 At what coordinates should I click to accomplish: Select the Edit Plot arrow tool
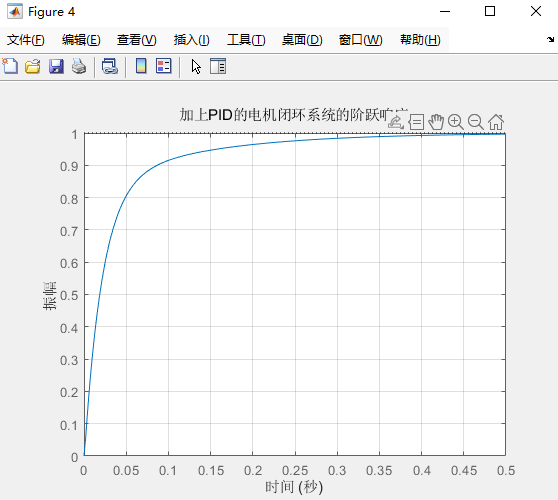[x=196, y=67]
